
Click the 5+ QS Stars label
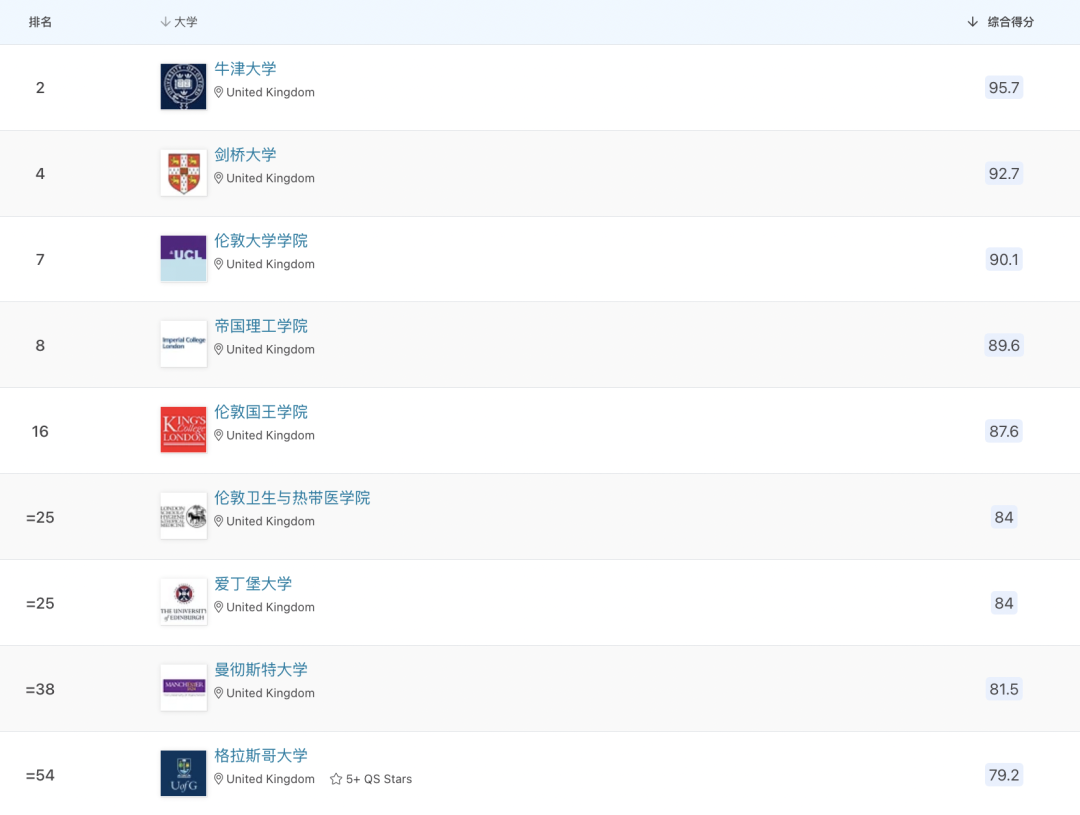(x=379, y=779)
